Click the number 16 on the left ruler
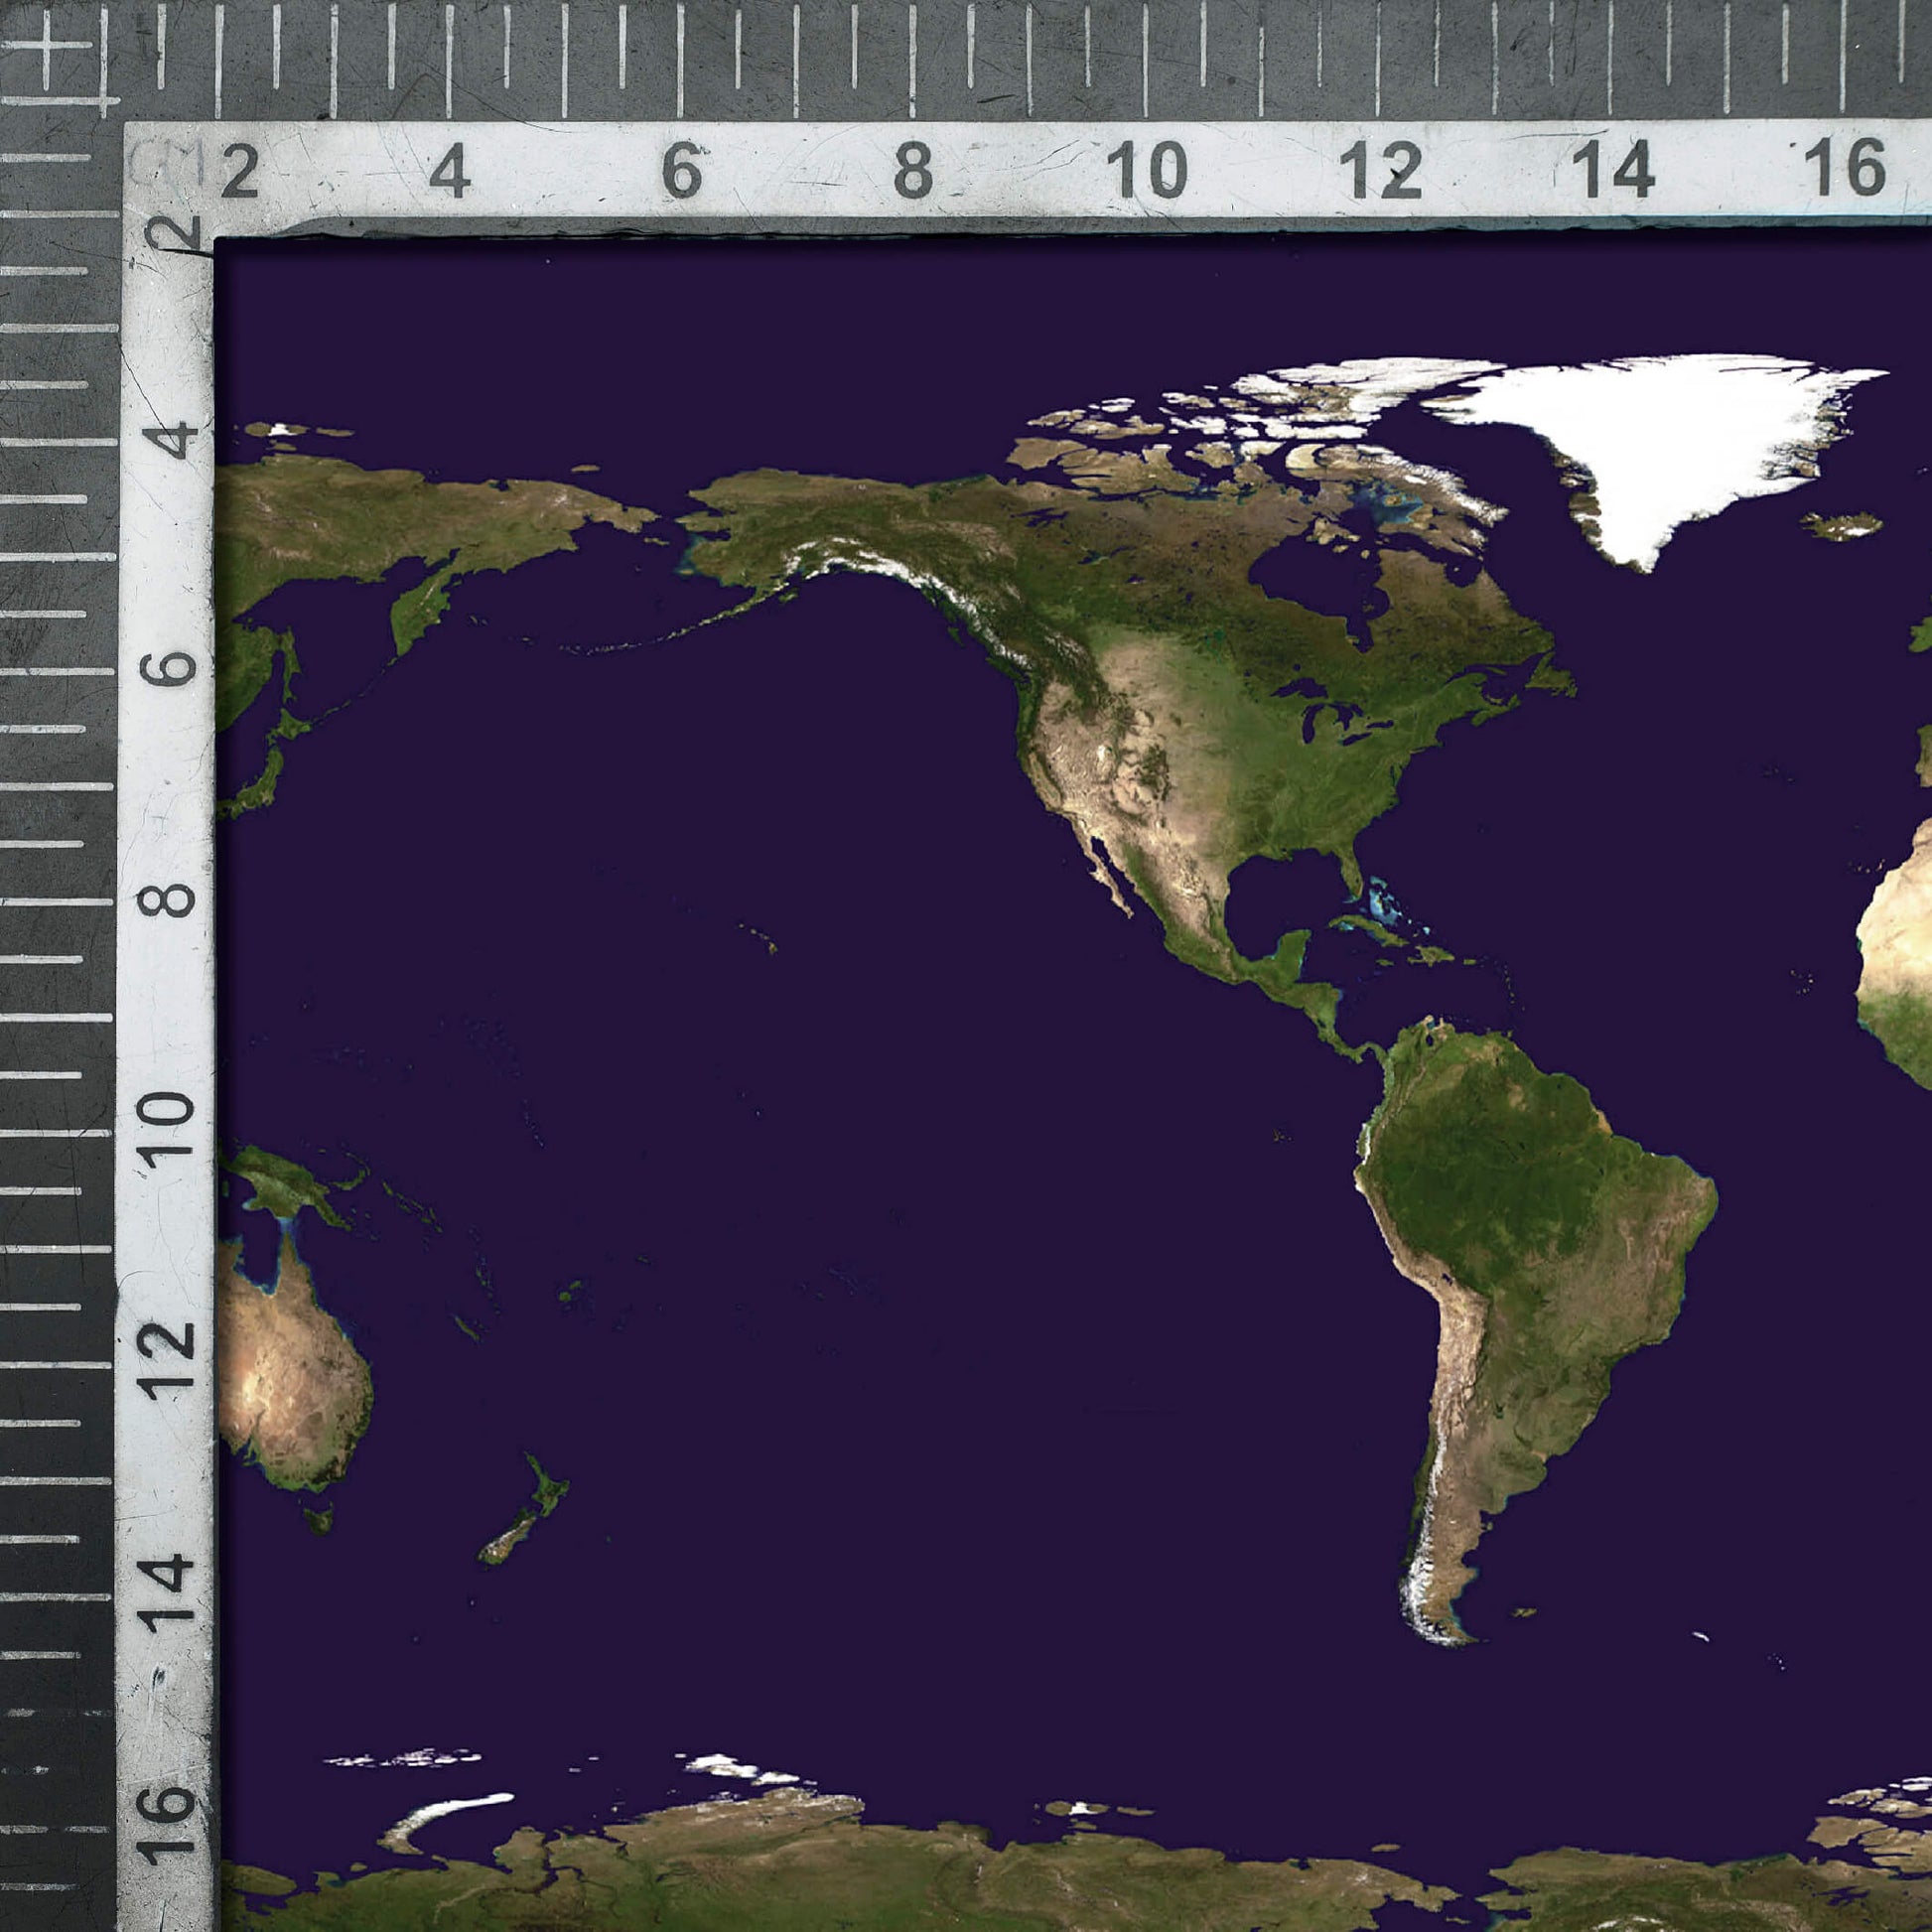The image size is (1932, 1932). coord(167,1826)
